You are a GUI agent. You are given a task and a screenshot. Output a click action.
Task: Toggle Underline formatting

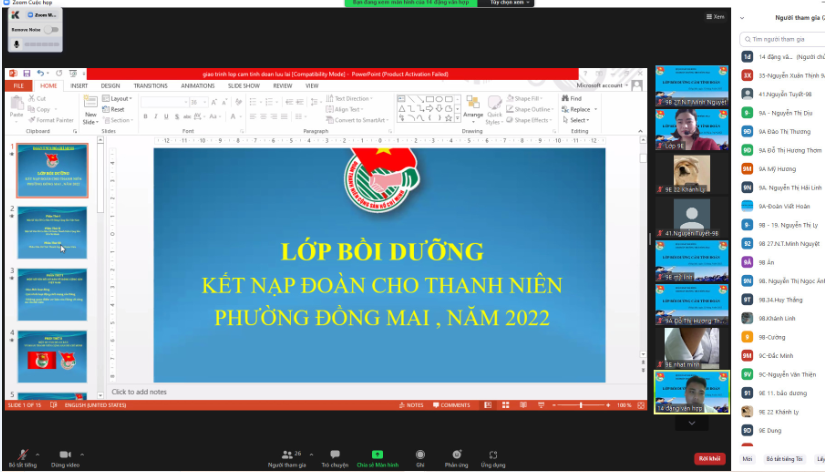[166, 116]
